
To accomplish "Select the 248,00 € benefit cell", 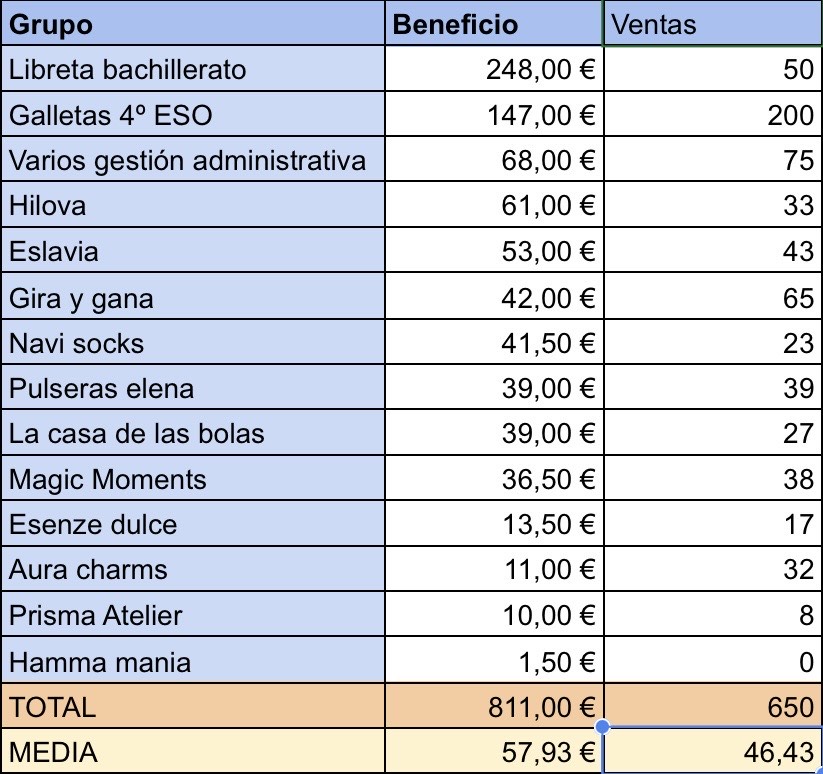I will click(495, 70).
